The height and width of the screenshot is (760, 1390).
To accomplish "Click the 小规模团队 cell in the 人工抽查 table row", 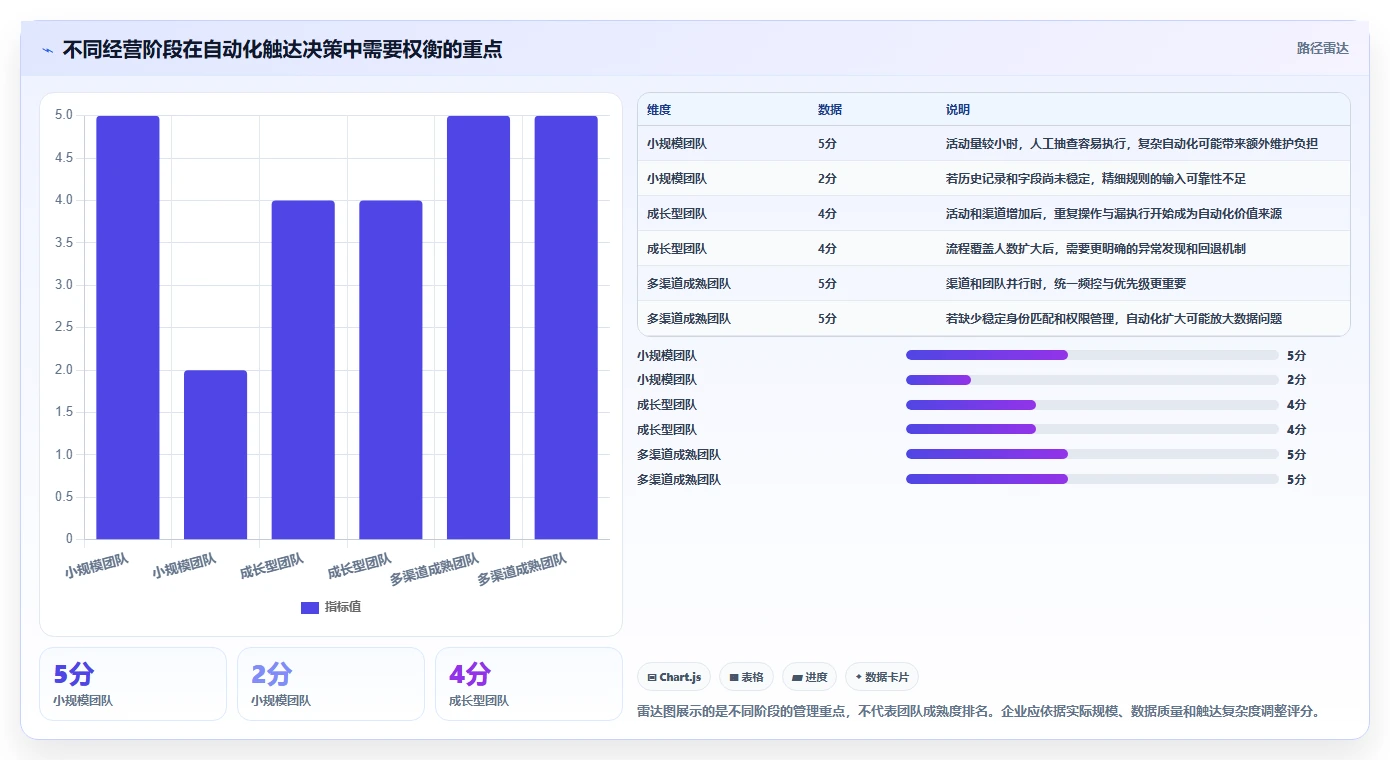I will pos(677,143).
